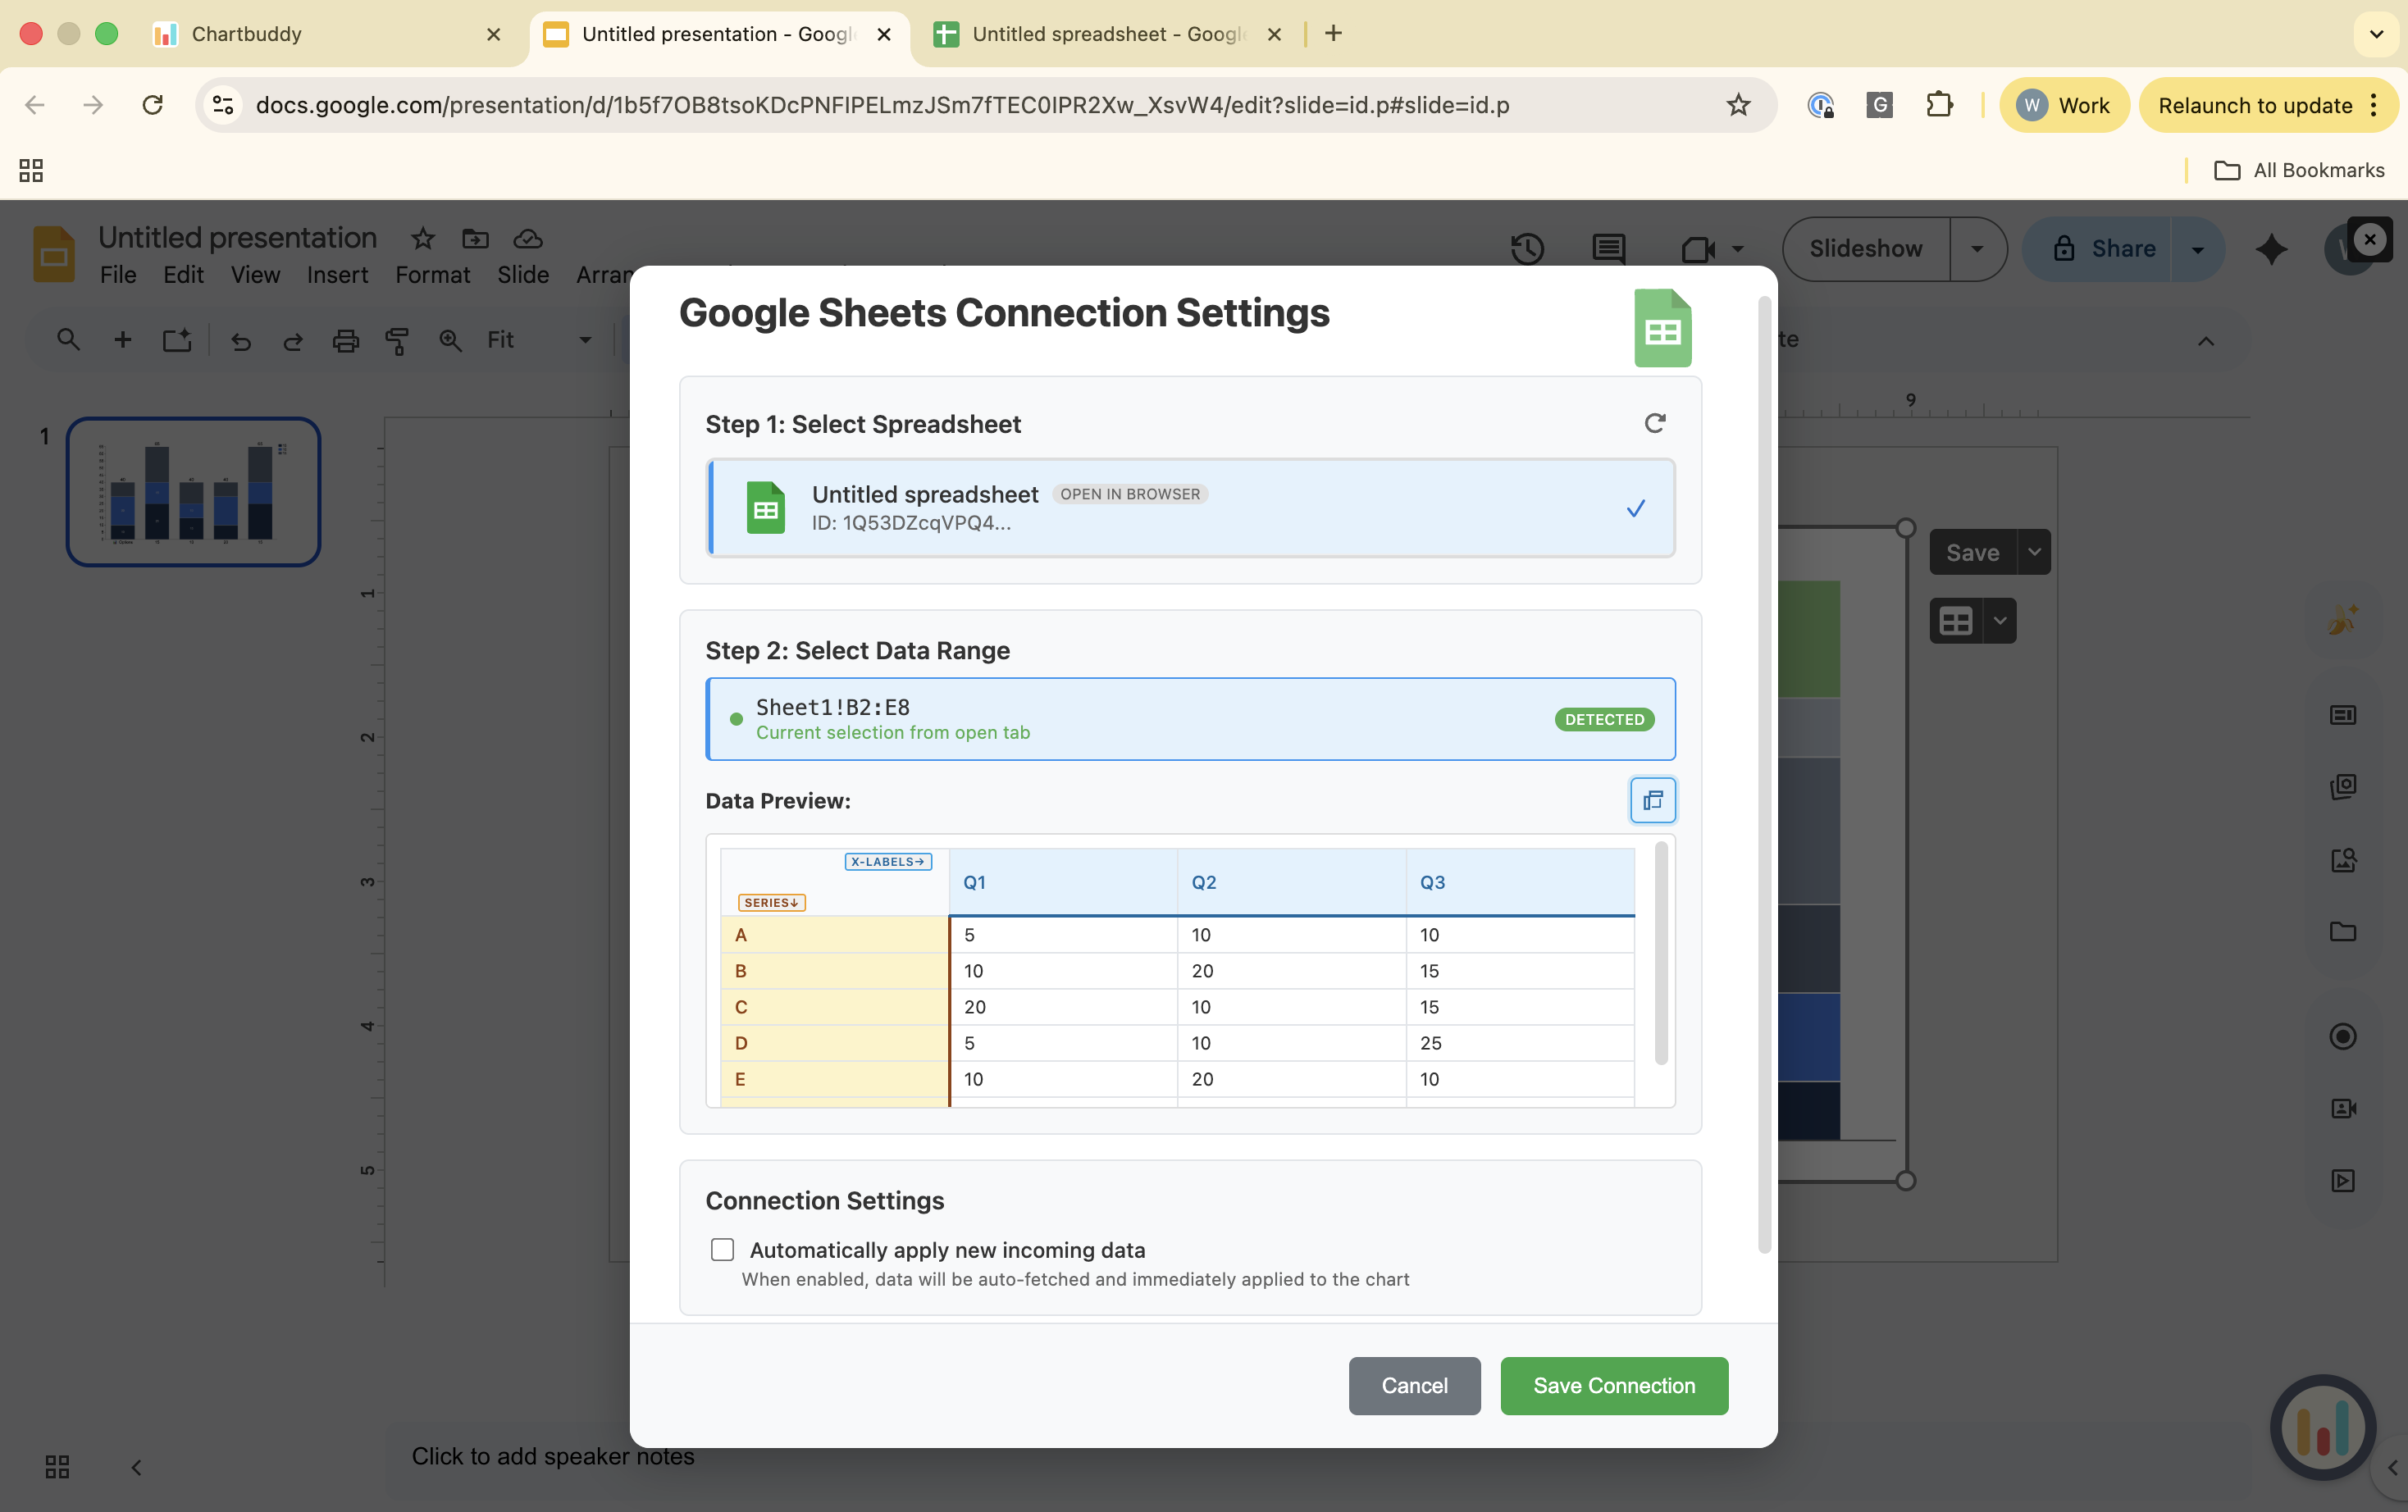The height and width of the screenshot is (1512, 2408).
Task: Open the Slideshow dropdown arrow
Action: 1977,249
